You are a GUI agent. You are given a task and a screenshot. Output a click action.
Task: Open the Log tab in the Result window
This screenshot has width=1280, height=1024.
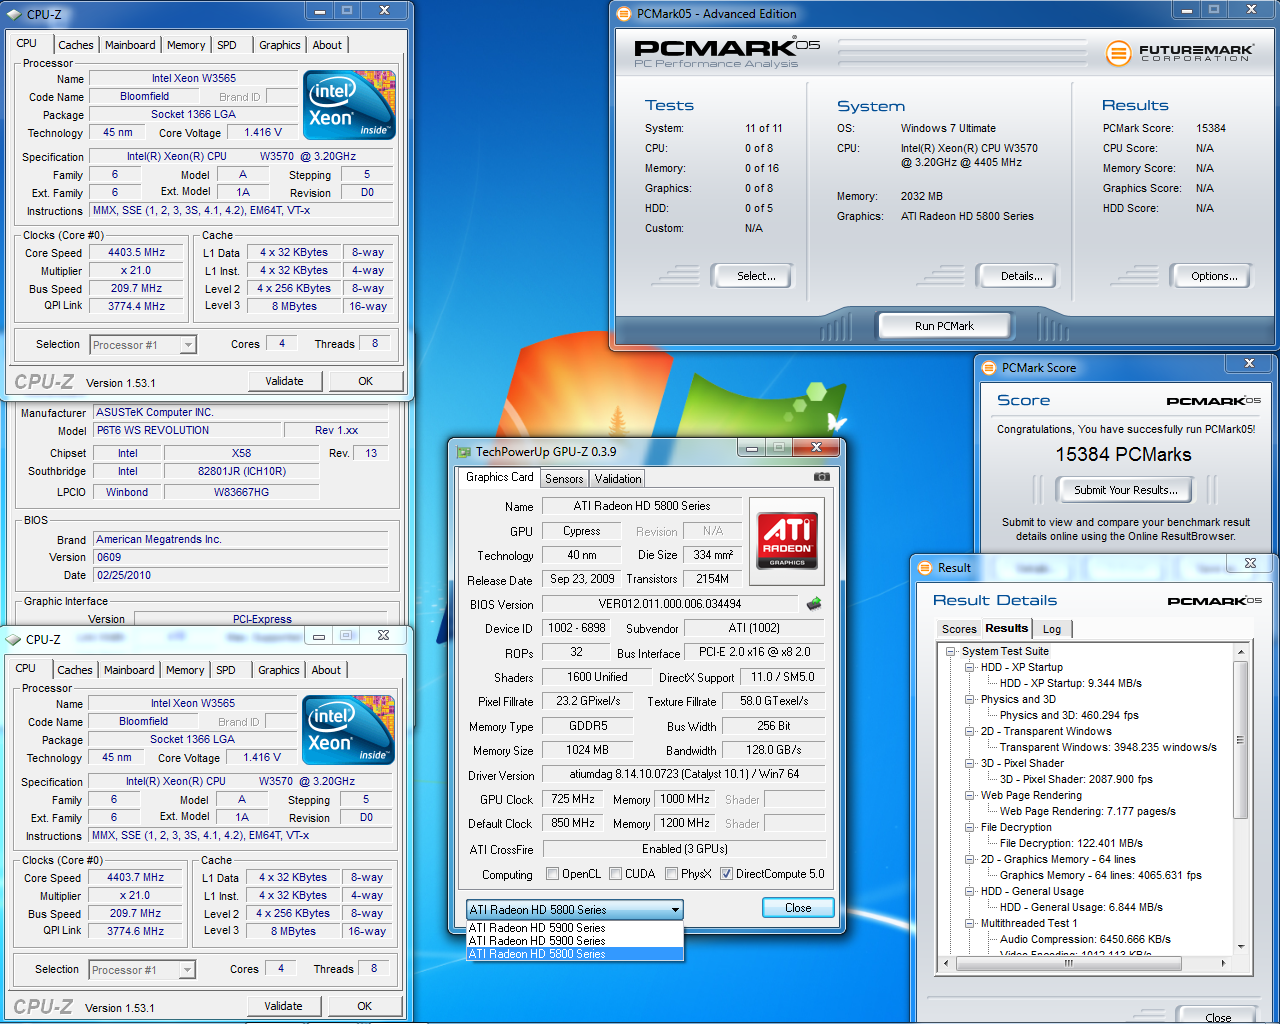pyautogui.click(x=1052, y=629)
